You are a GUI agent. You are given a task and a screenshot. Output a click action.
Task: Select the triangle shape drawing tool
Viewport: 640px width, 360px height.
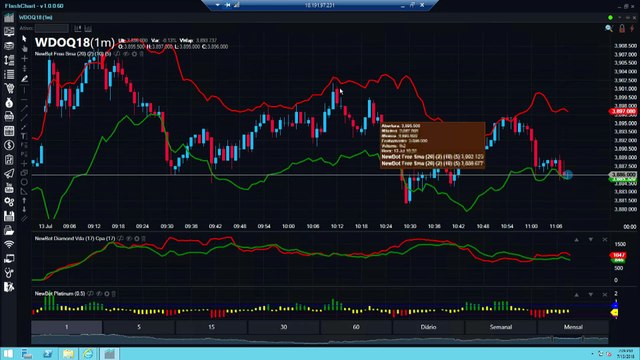click(24, 191)
